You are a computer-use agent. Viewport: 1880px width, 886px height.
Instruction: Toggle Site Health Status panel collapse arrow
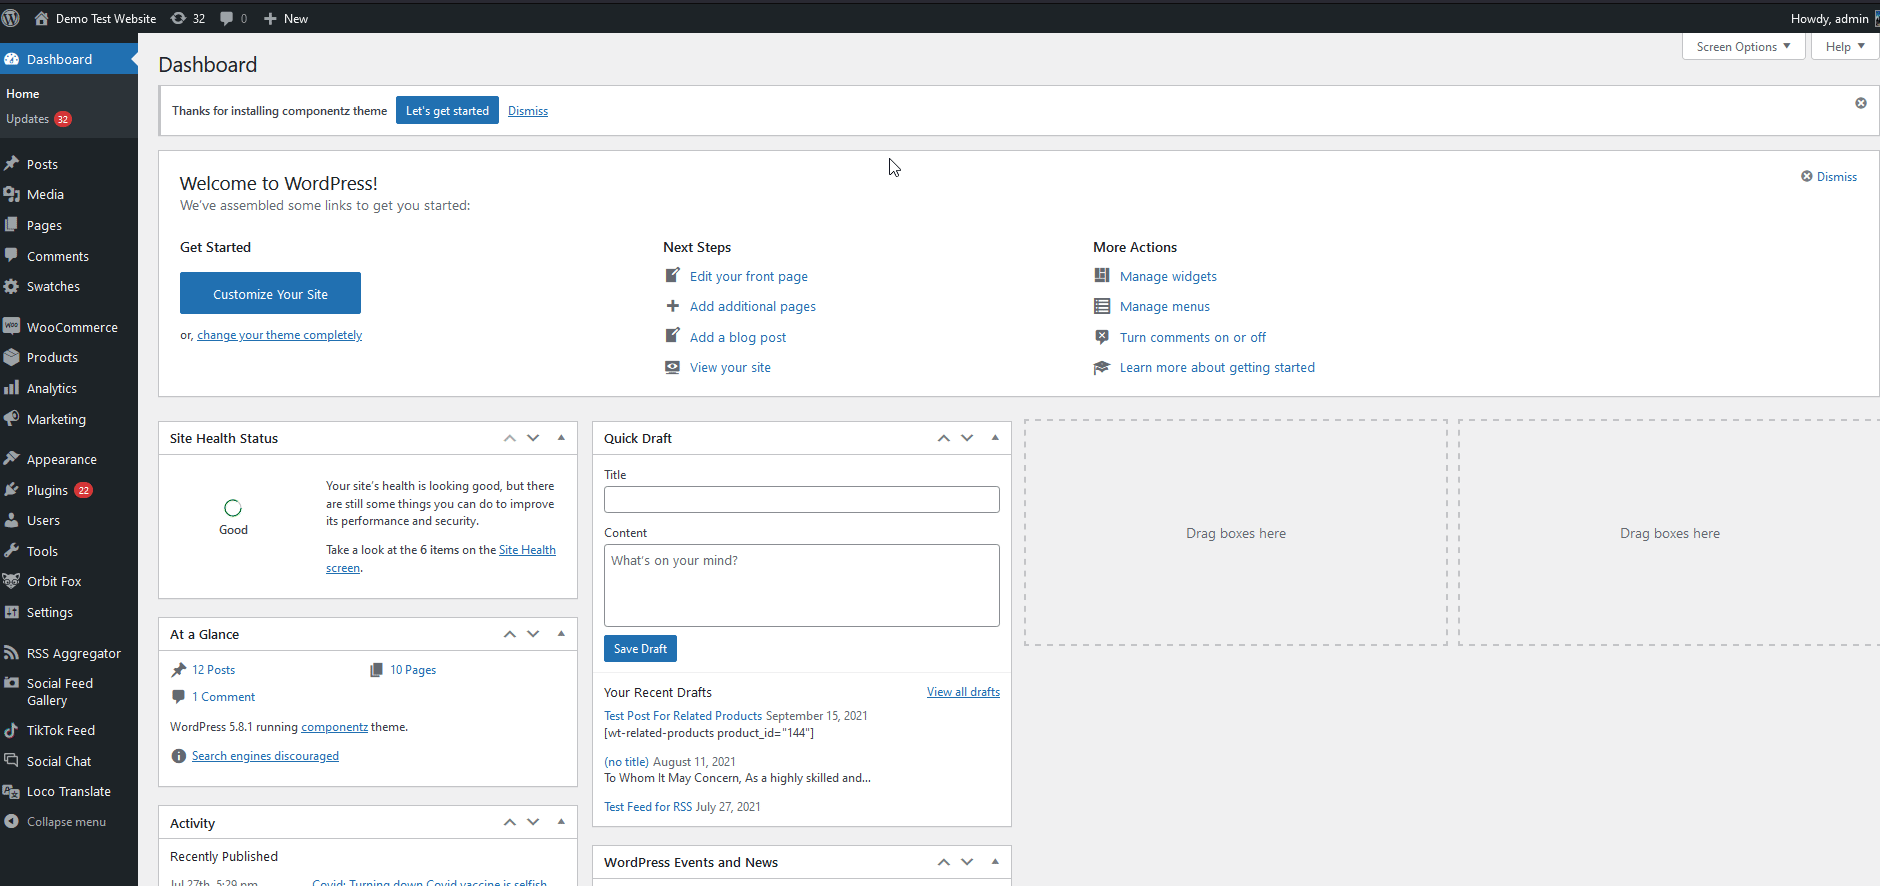tap(561, 438)
